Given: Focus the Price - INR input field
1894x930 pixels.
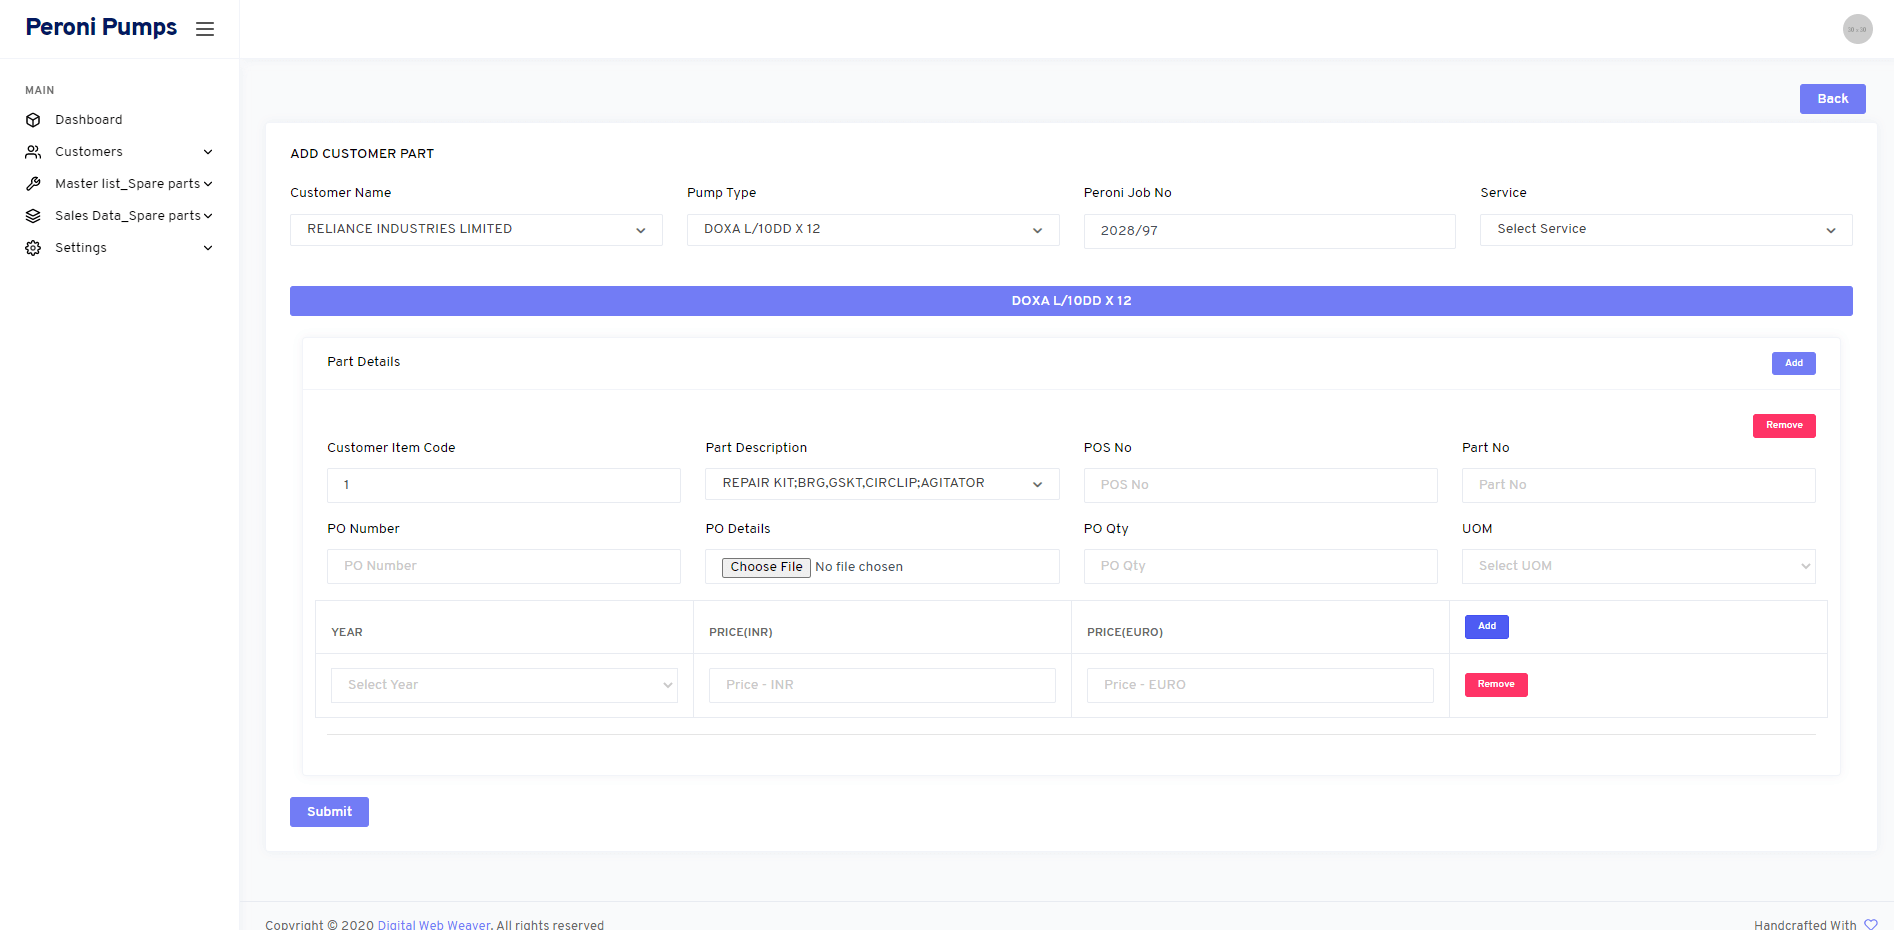Looking at the screenshot, I should coord(882,685).
